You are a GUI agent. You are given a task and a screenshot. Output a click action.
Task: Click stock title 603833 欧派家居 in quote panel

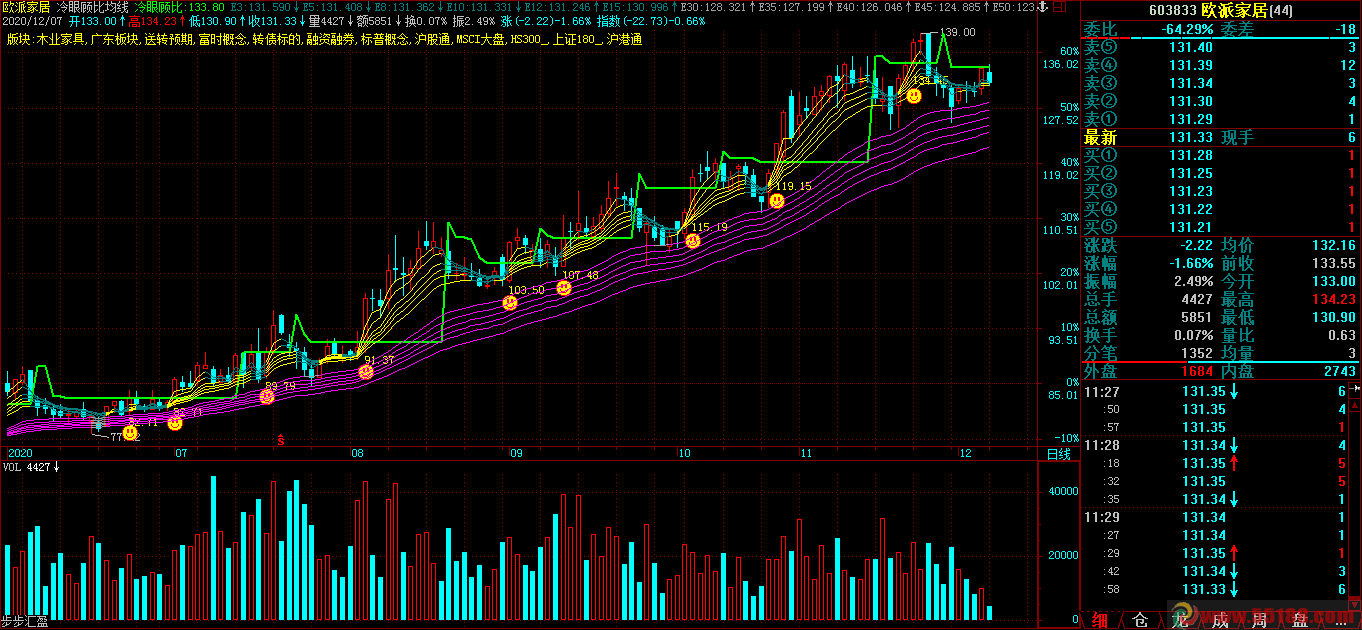[1221, 9]
